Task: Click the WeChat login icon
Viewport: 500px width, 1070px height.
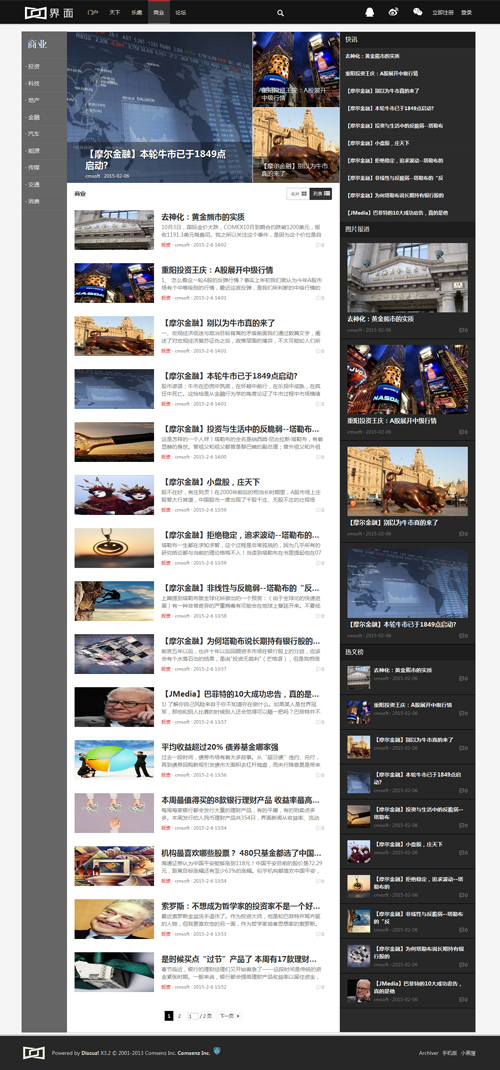Action: pyautogui.click(x=417, y=12)
